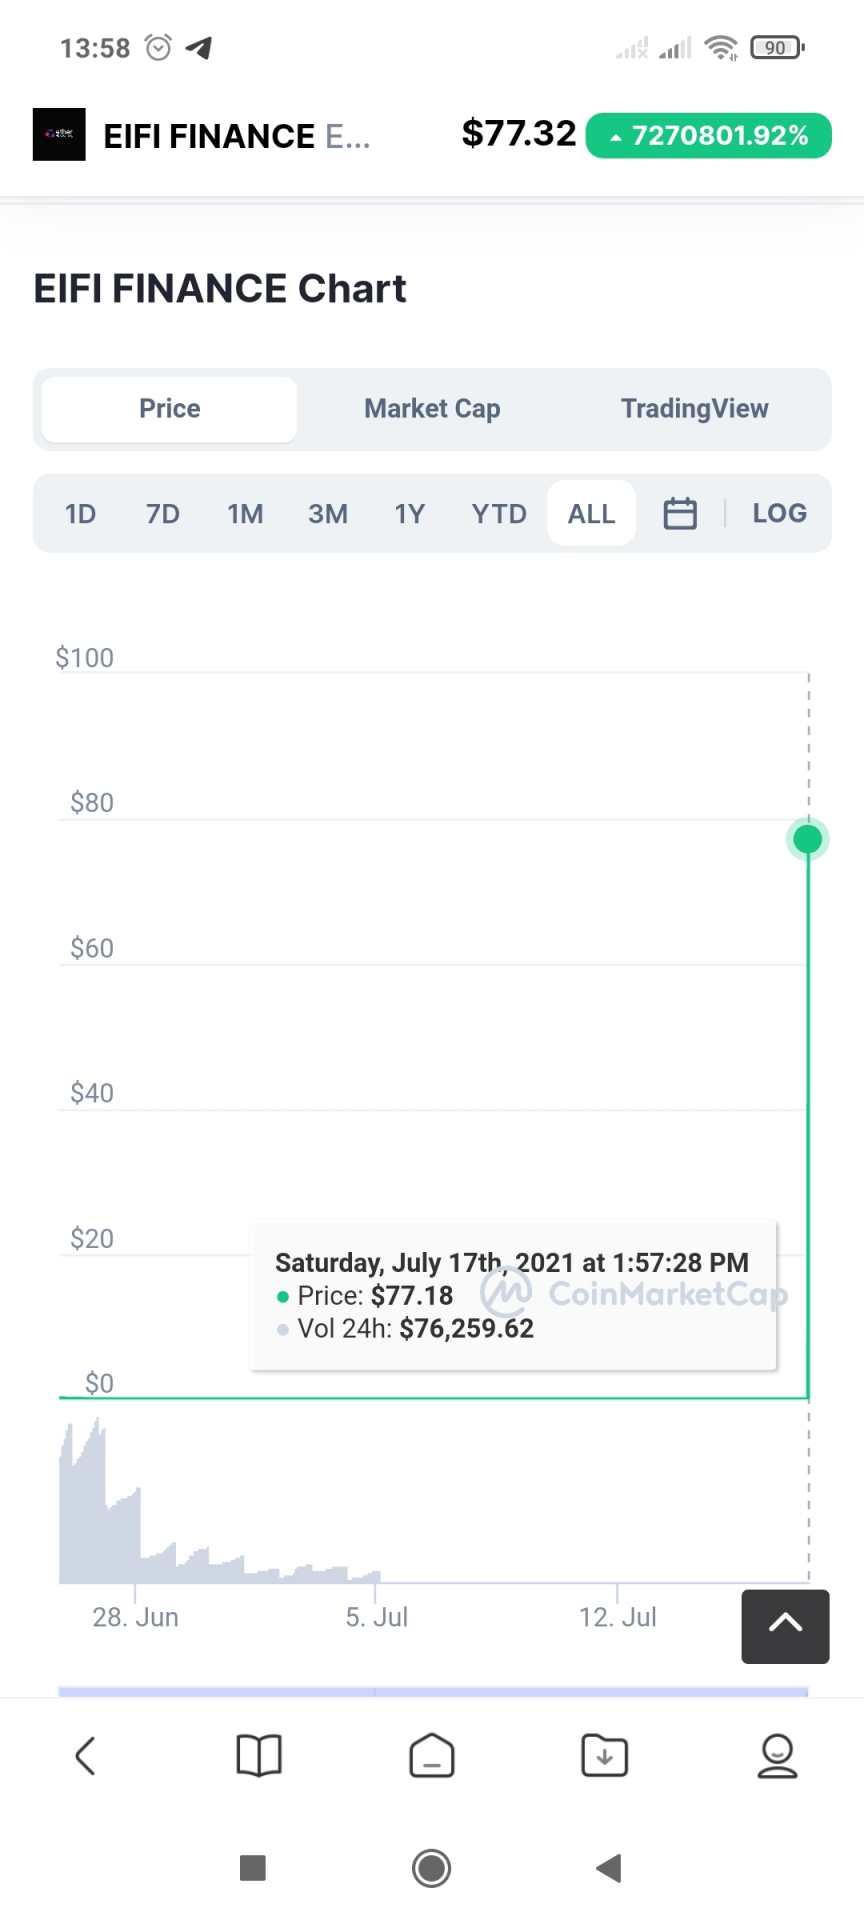Switch to the TradingView tab

pos(694,409)
